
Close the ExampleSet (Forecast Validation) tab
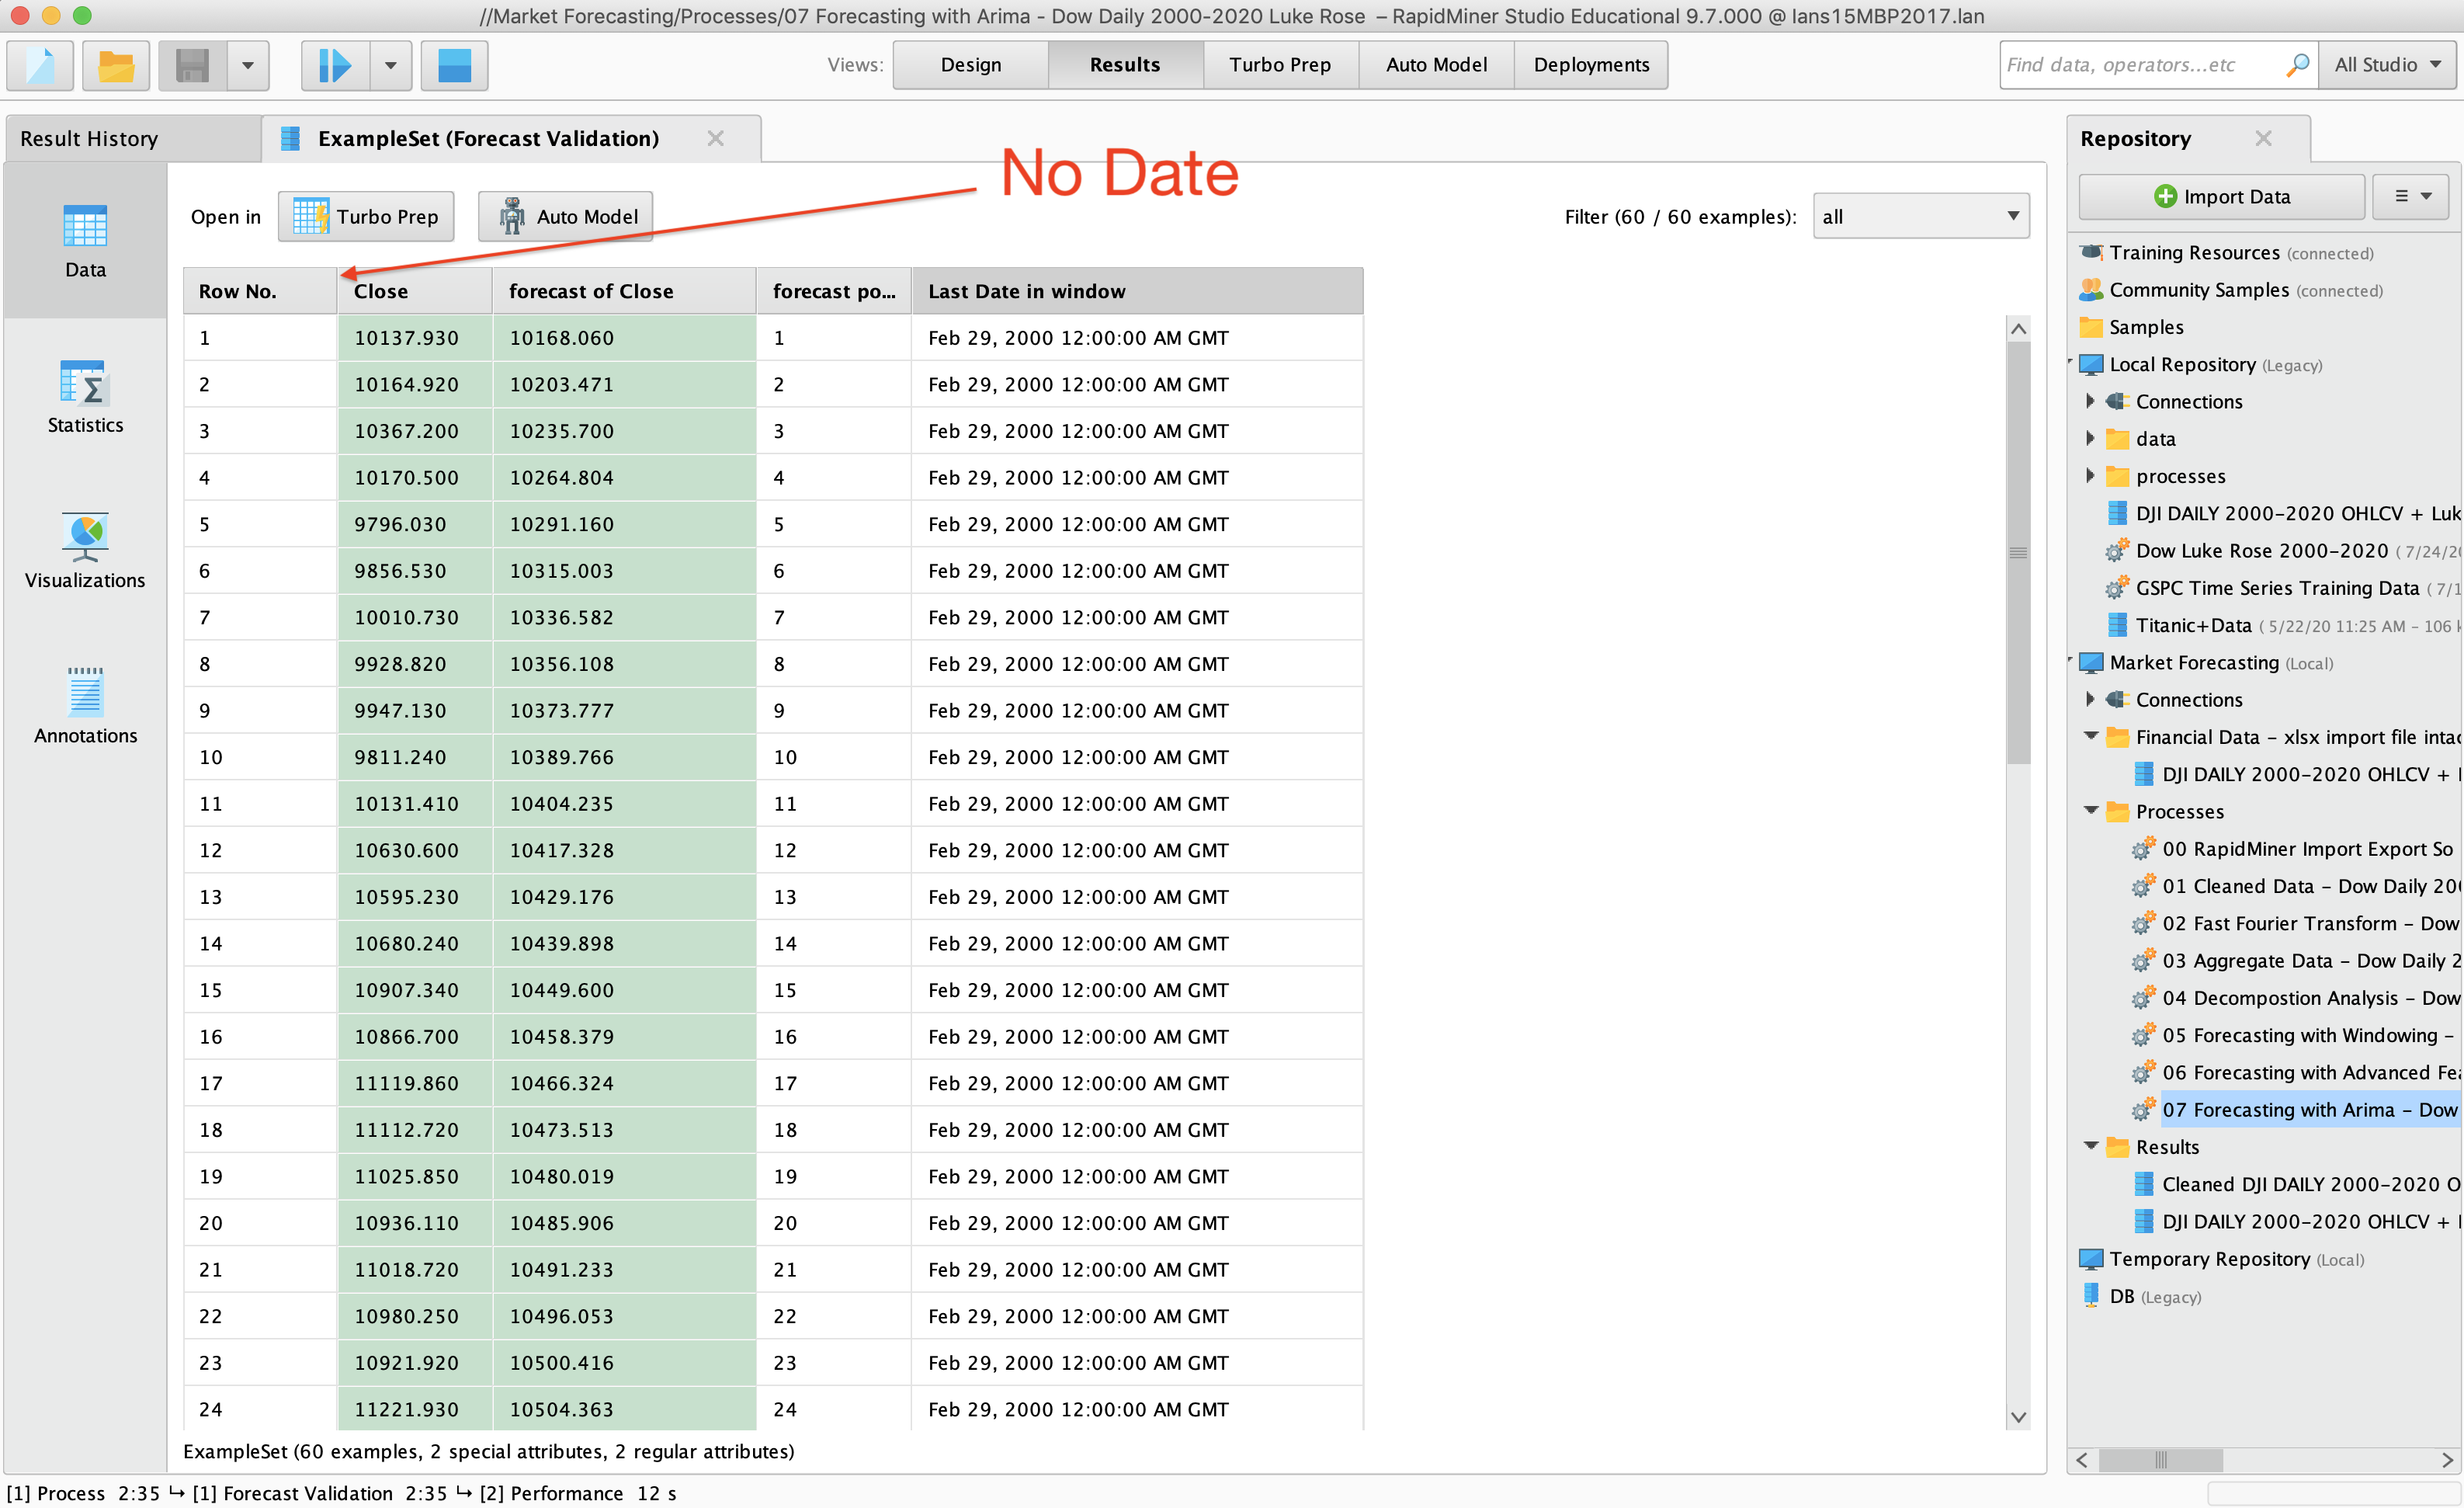point(715,139)
